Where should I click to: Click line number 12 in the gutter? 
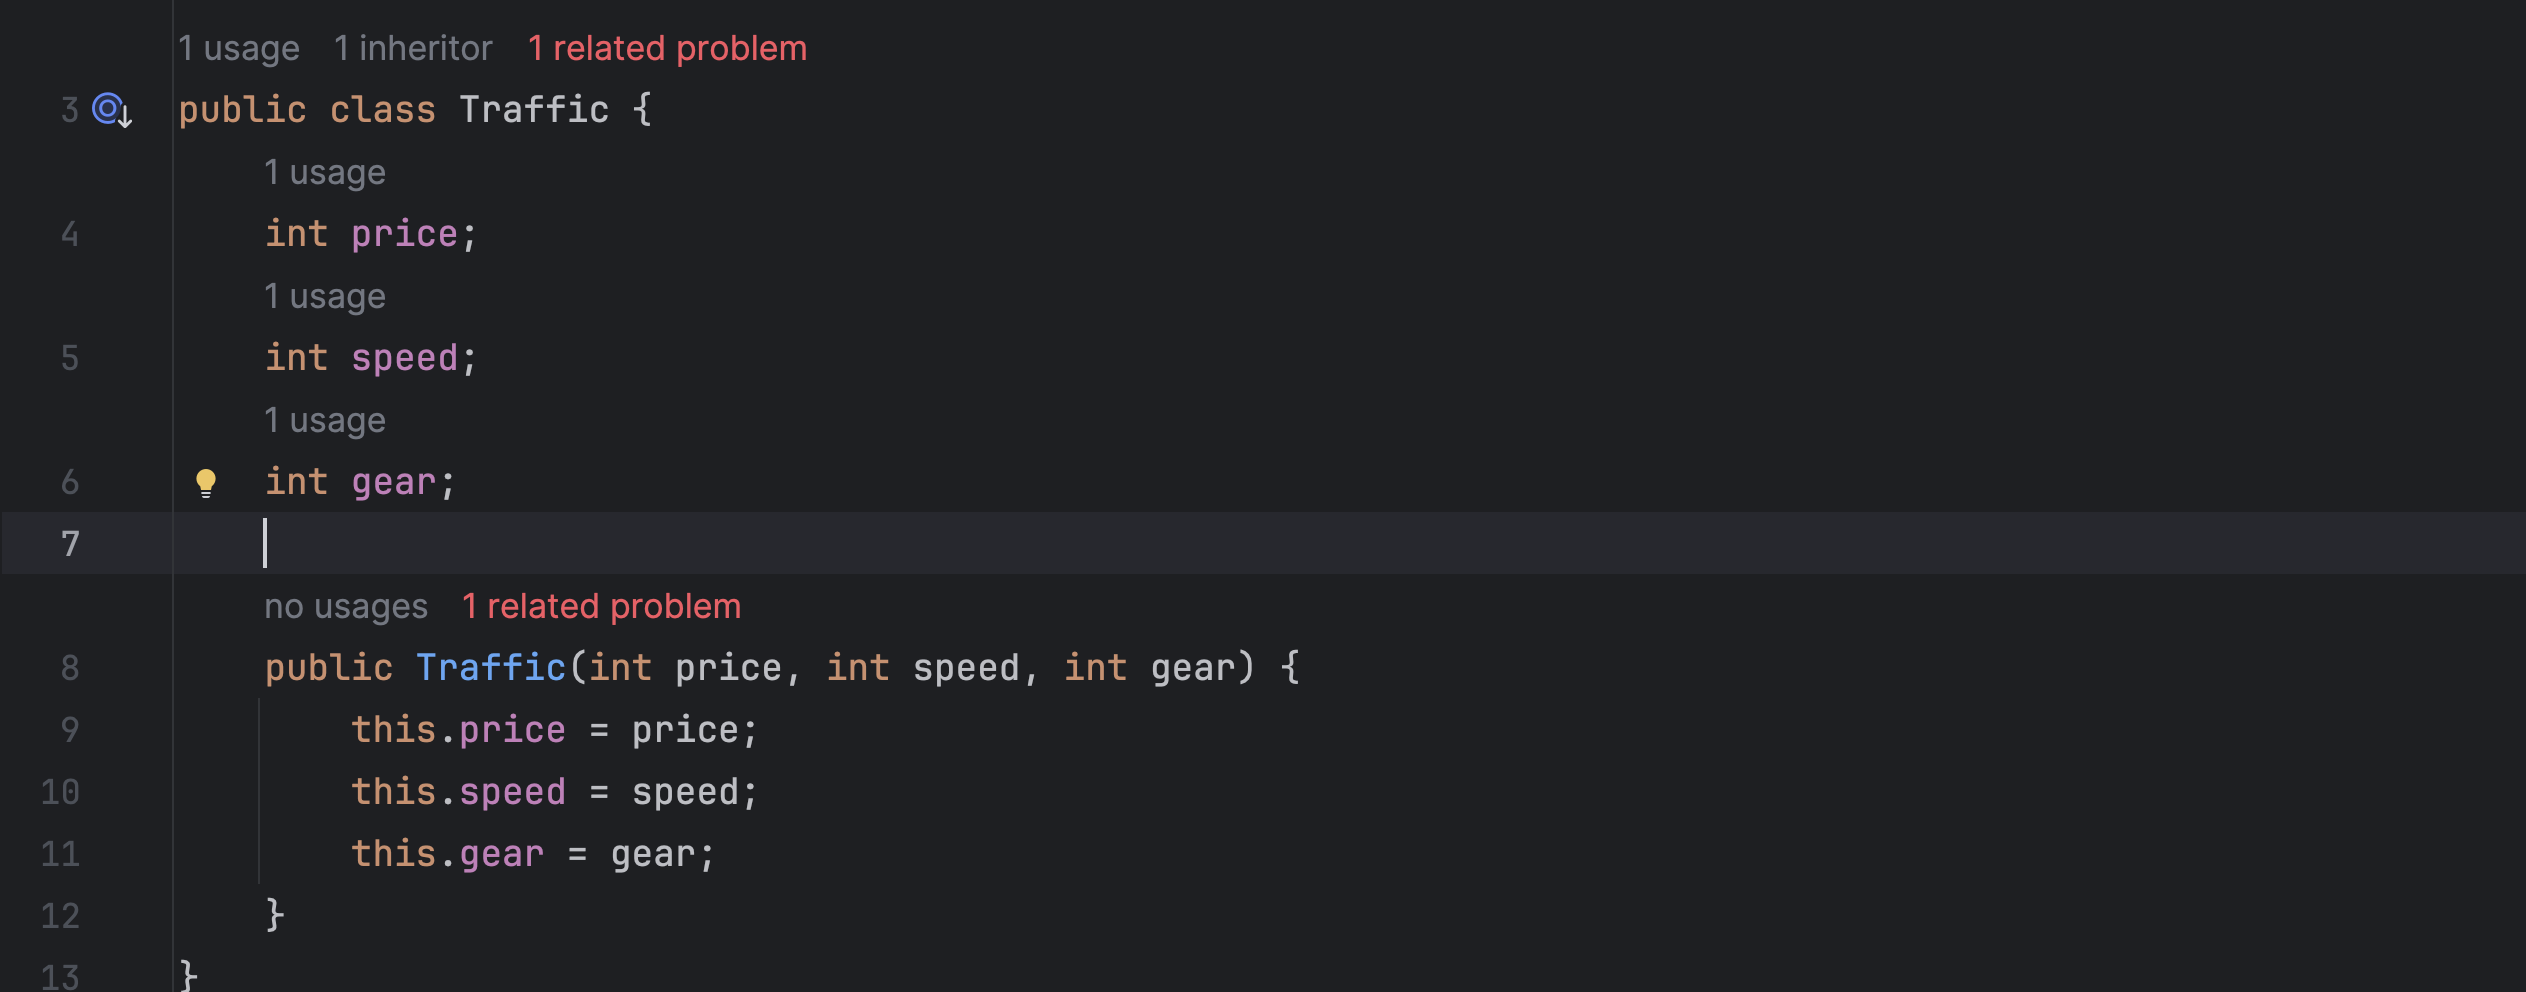point(60,916)
